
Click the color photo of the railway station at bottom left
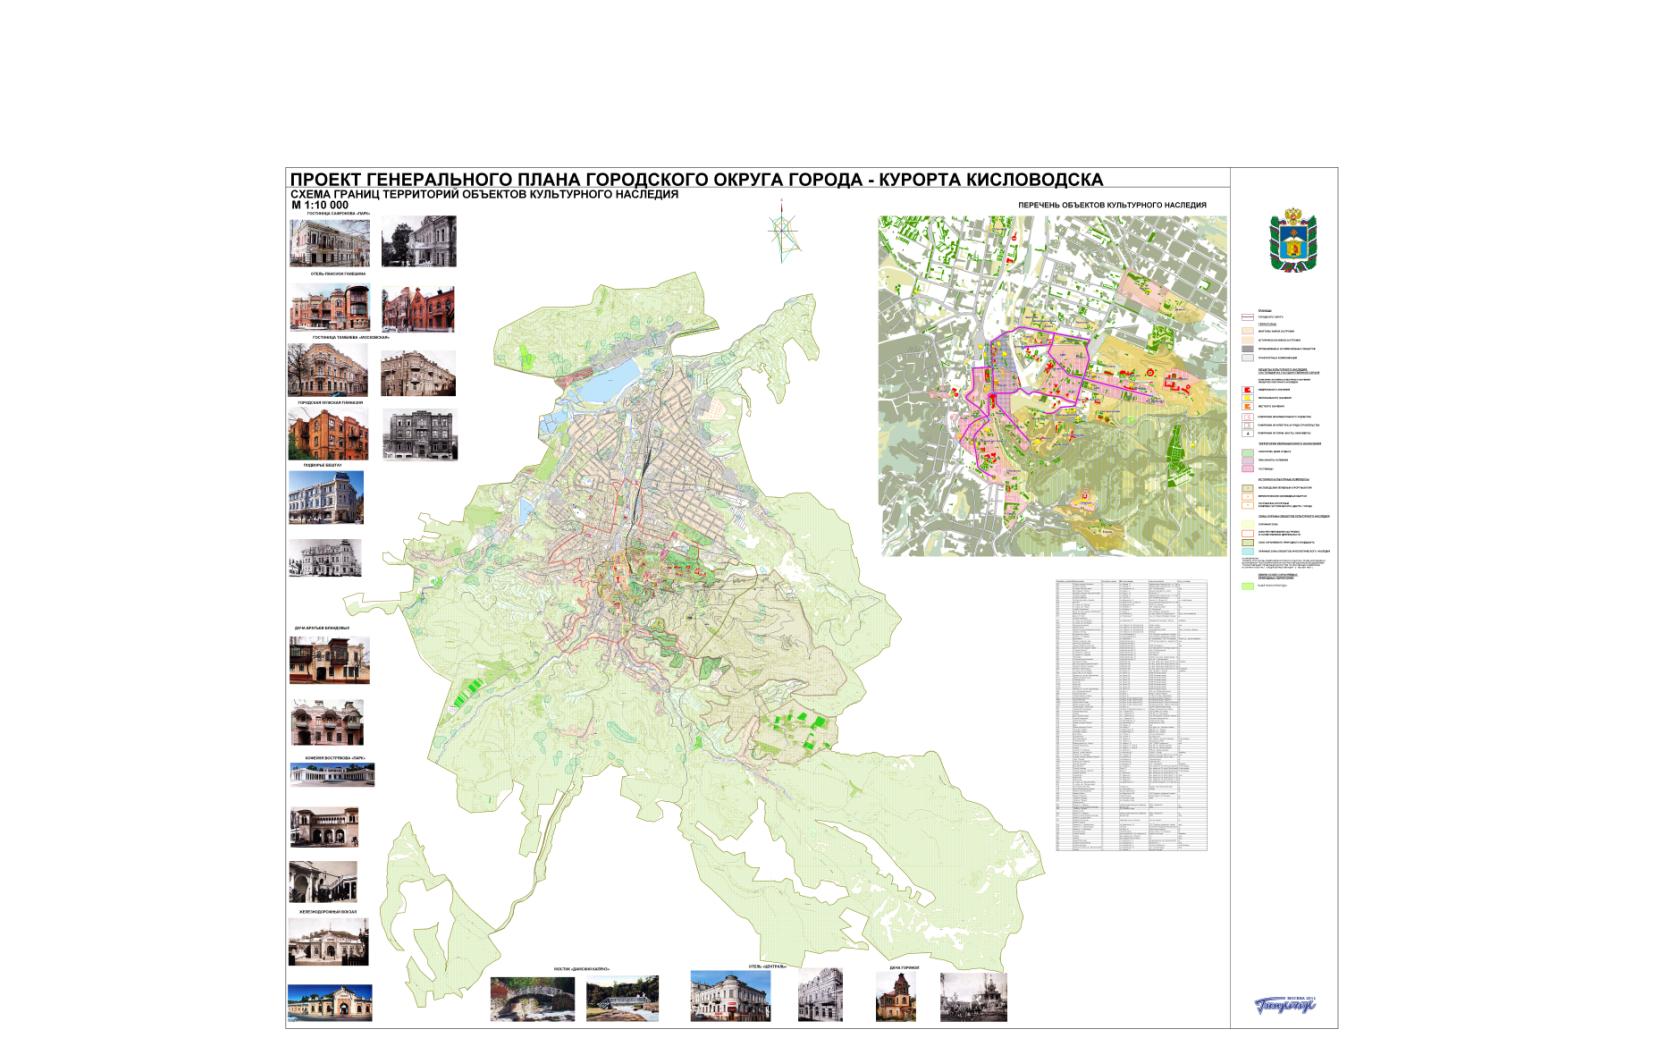click(x=329, y=1003)
